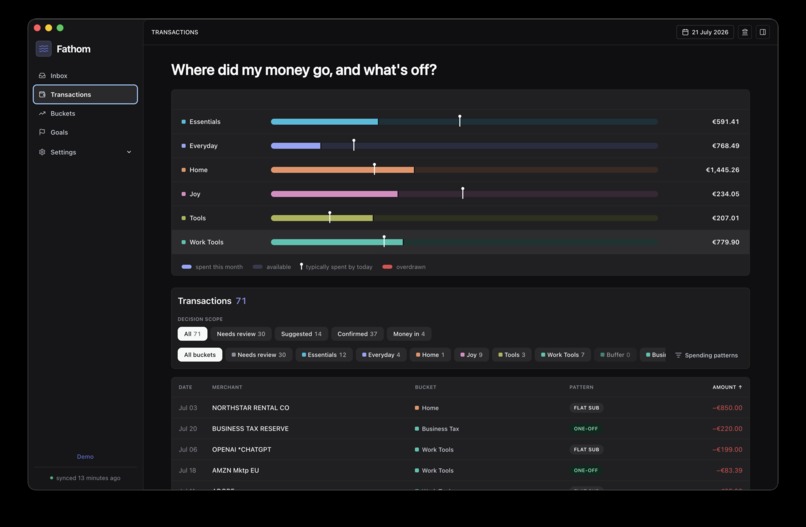Select the Money in 4 scope chip
The height and width of the screenshot is (527, 806).
(x=409, y=334)
